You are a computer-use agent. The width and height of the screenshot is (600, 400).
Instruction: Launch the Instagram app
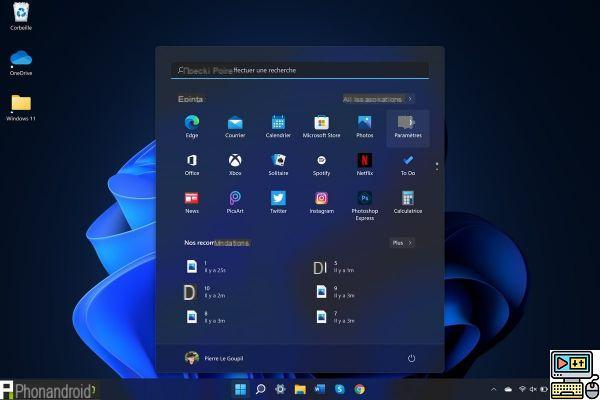321,202
